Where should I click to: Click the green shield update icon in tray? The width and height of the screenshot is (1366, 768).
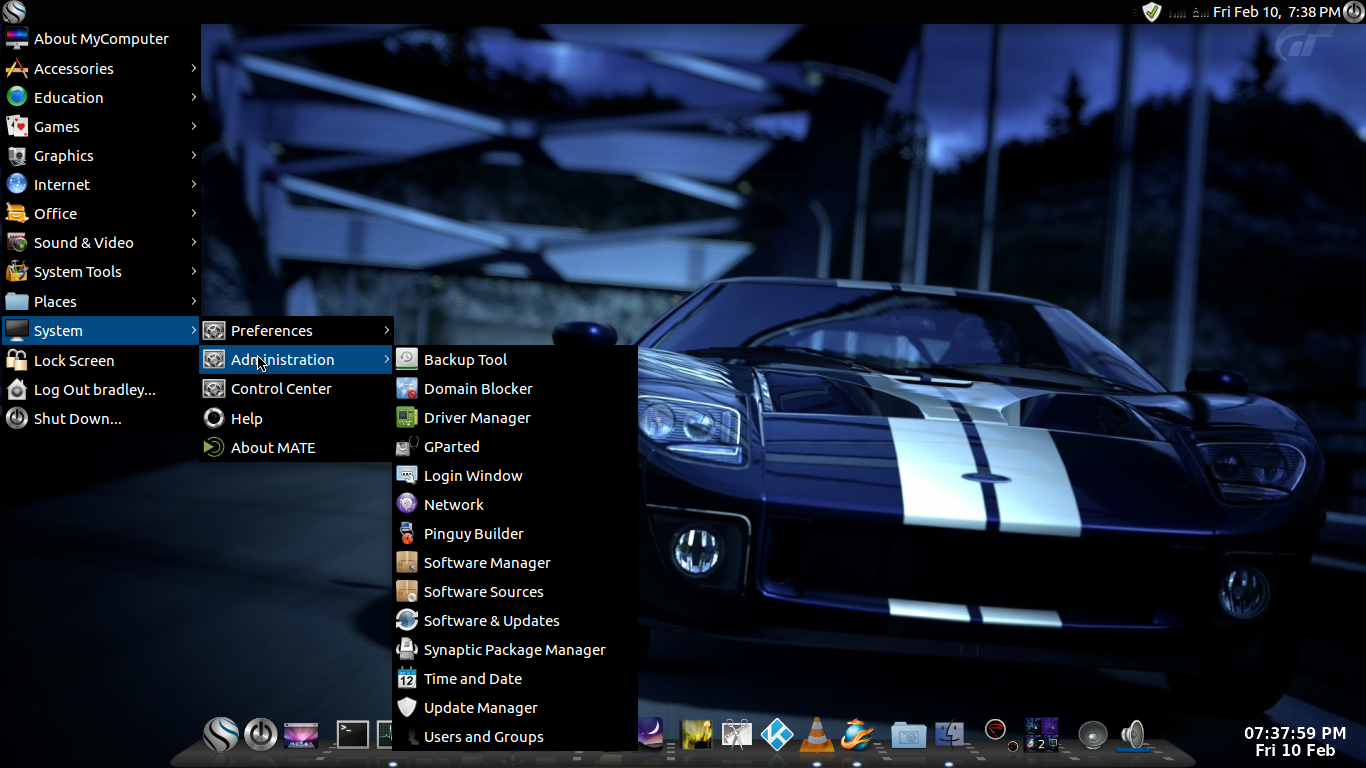click(1152, 12)
